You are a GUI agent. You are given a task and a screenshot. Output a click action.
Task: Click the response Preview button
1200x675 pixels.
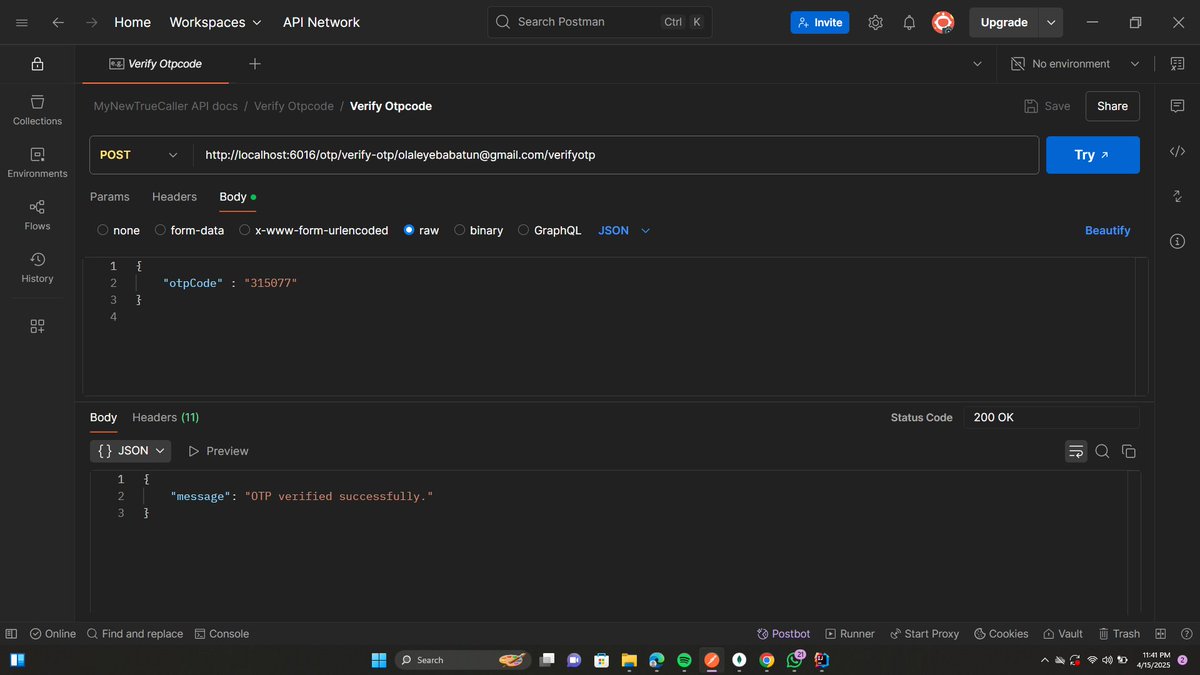[218, 451]
